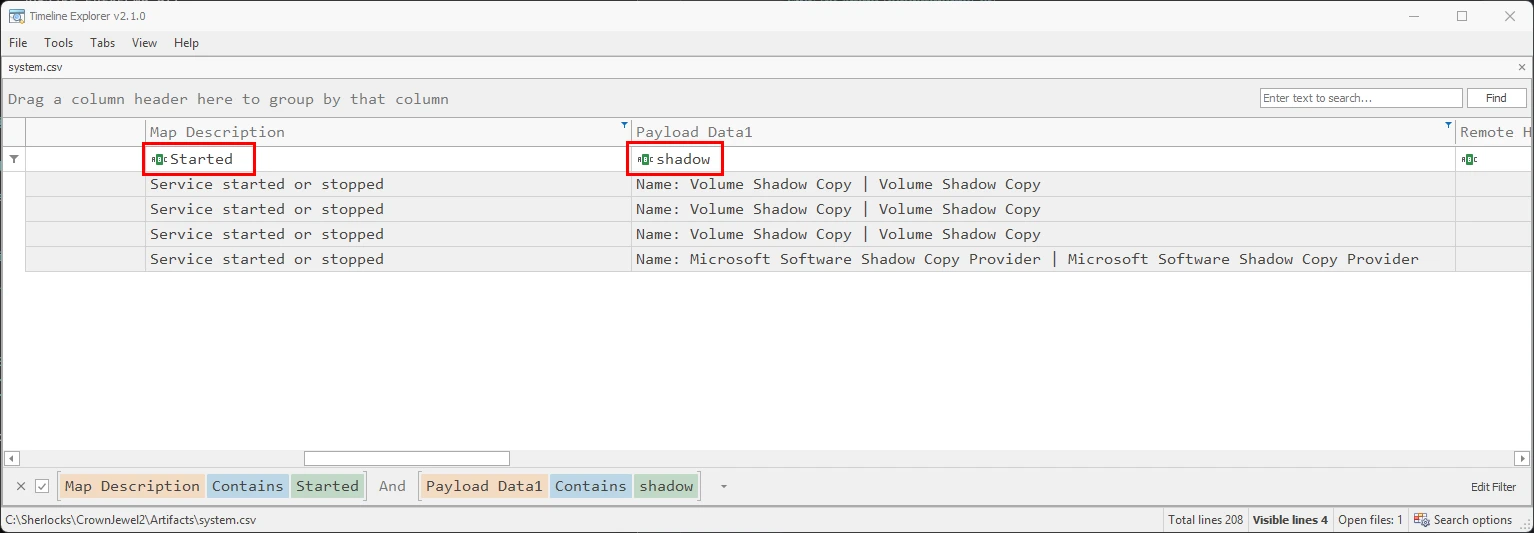
Task: Open the Edit Filter dialog
Action: (x=1493, y=487)
